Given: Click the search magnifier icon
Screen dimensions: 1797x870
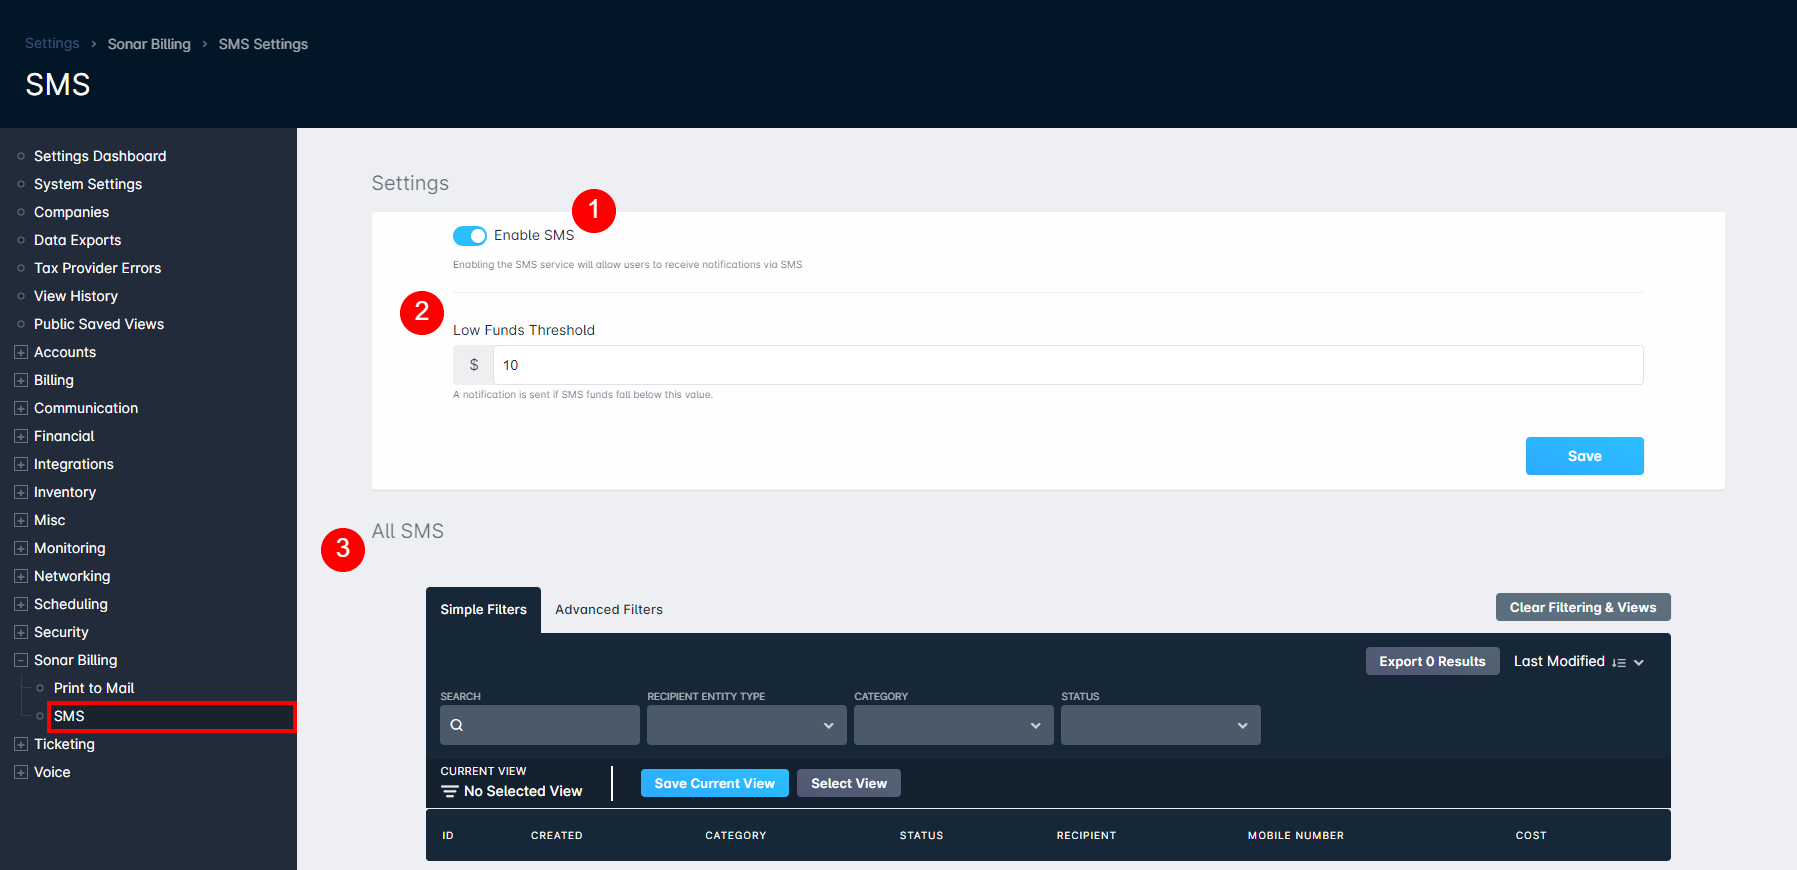Looking at the screenshot, I should (457, 725).
